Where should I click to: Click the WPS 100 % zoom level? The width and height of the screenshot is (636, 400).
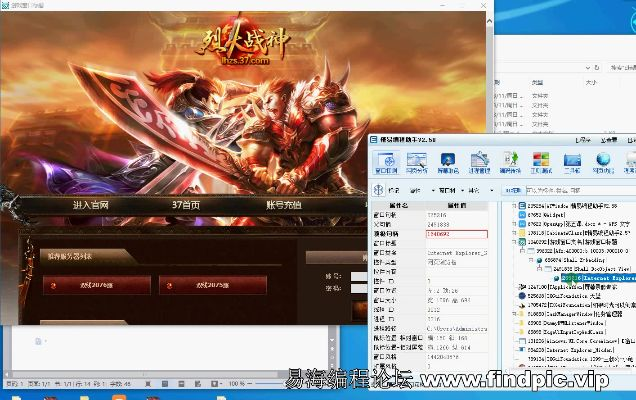(237, 383)
